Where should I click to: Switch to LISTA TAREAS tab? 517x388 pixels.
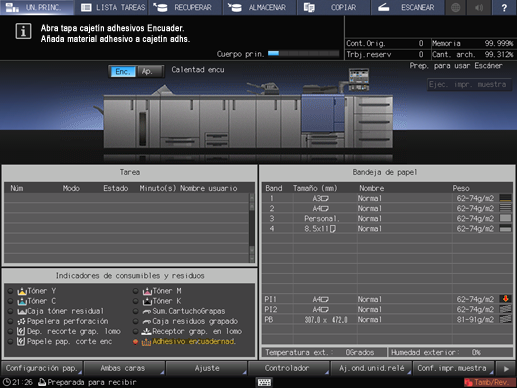point(113,7)
